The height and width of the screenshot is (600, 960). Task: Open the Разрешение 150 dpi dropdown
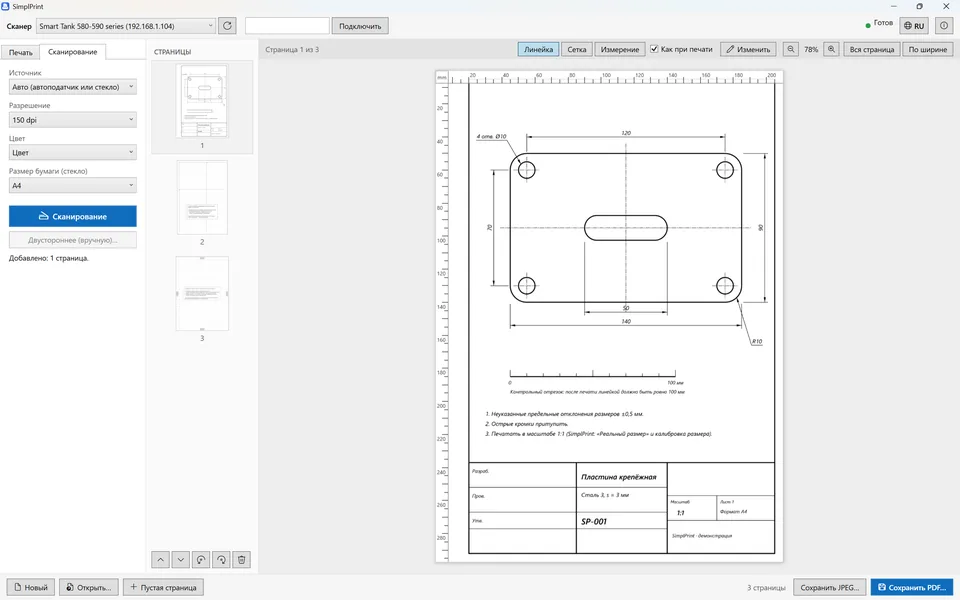(72, 120)
